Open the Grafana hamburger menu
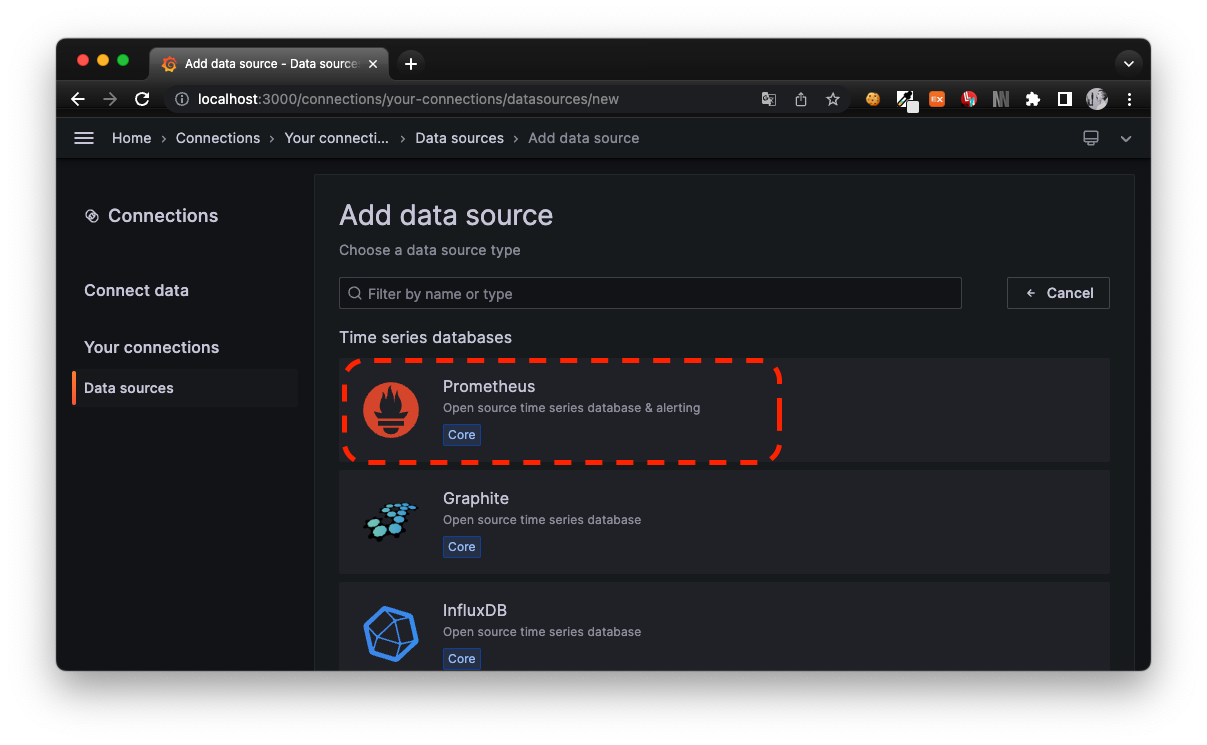This screenshot has height=745, width=1207. pyautogui.click(x=84, y=138)
